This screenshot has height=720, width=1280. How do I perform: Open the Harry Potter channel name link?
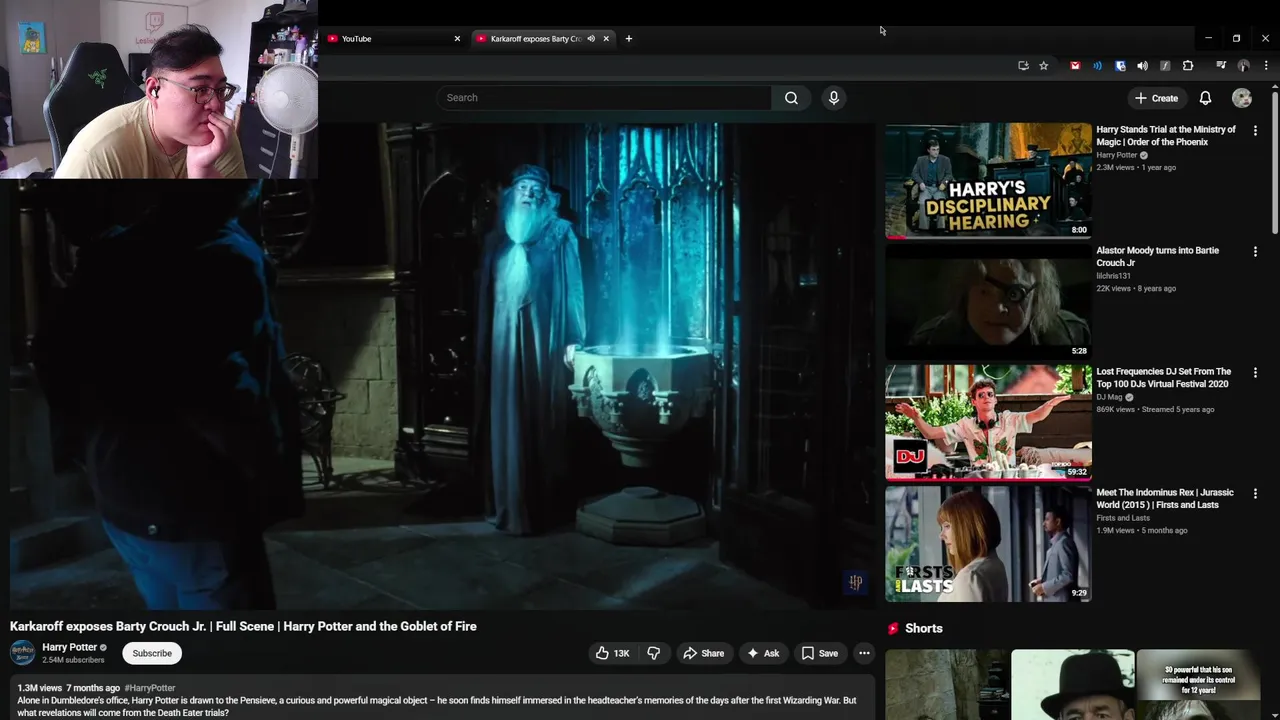(69, 647)
